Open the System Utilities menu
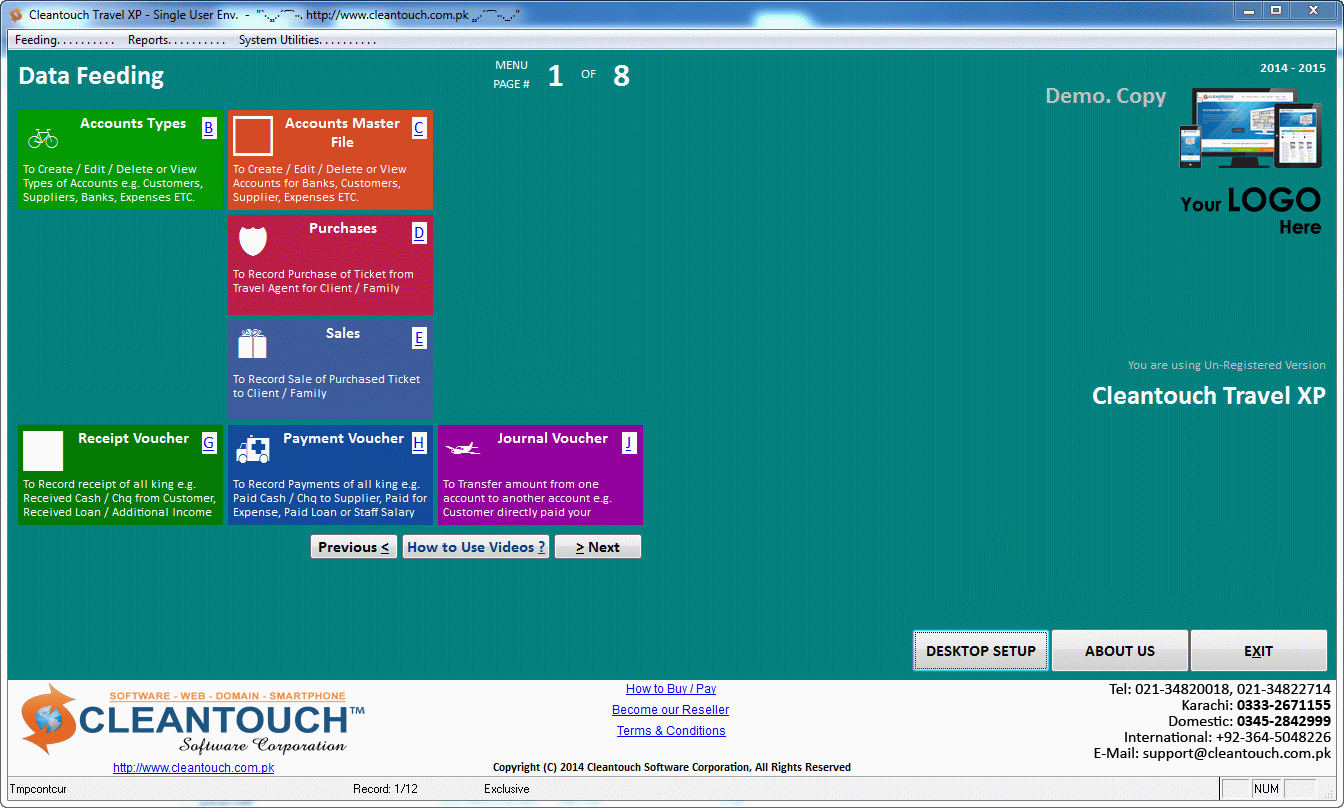 click(307, 40)
